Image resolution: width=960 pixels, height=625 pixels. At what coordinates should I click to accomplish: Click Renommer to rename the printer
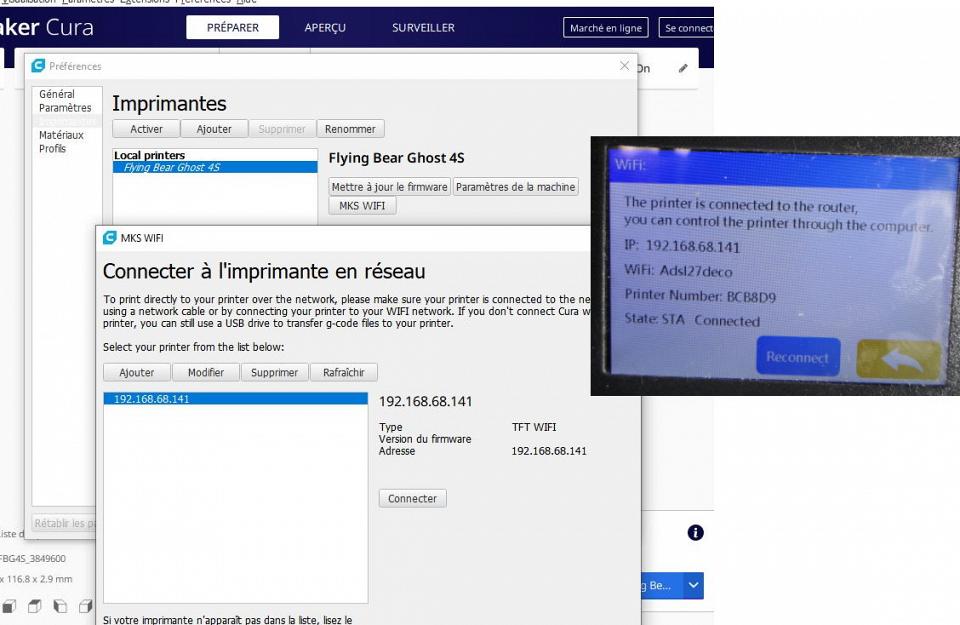pos(350,129)
